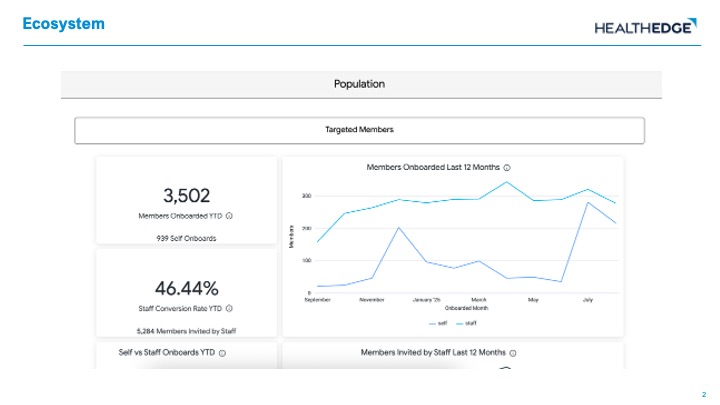
Task: Open the Targeted Members tab
Action: (359, 130)
